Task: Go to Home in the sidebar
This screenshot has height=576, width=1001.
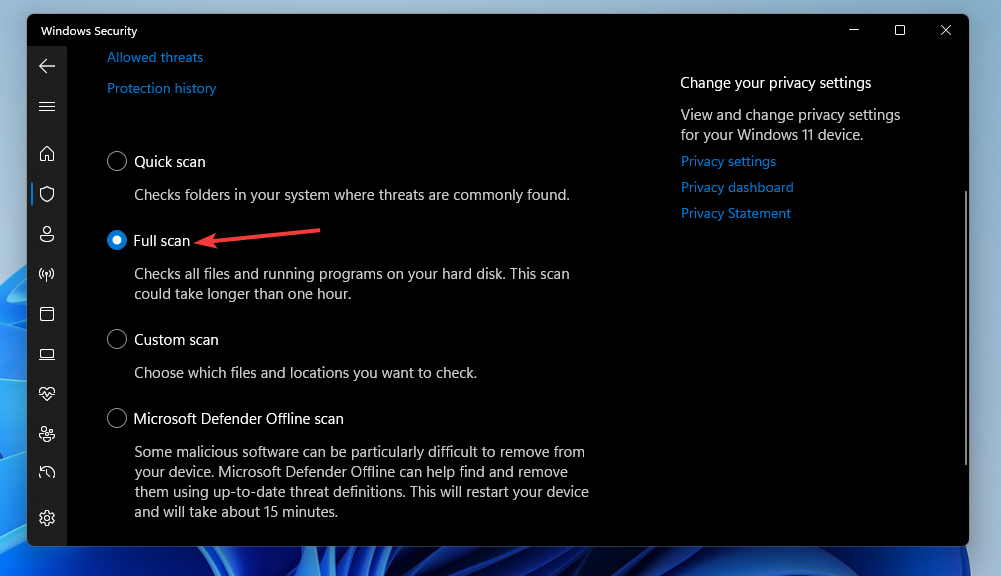Action: pyautogui.click(x=47, y=154)
